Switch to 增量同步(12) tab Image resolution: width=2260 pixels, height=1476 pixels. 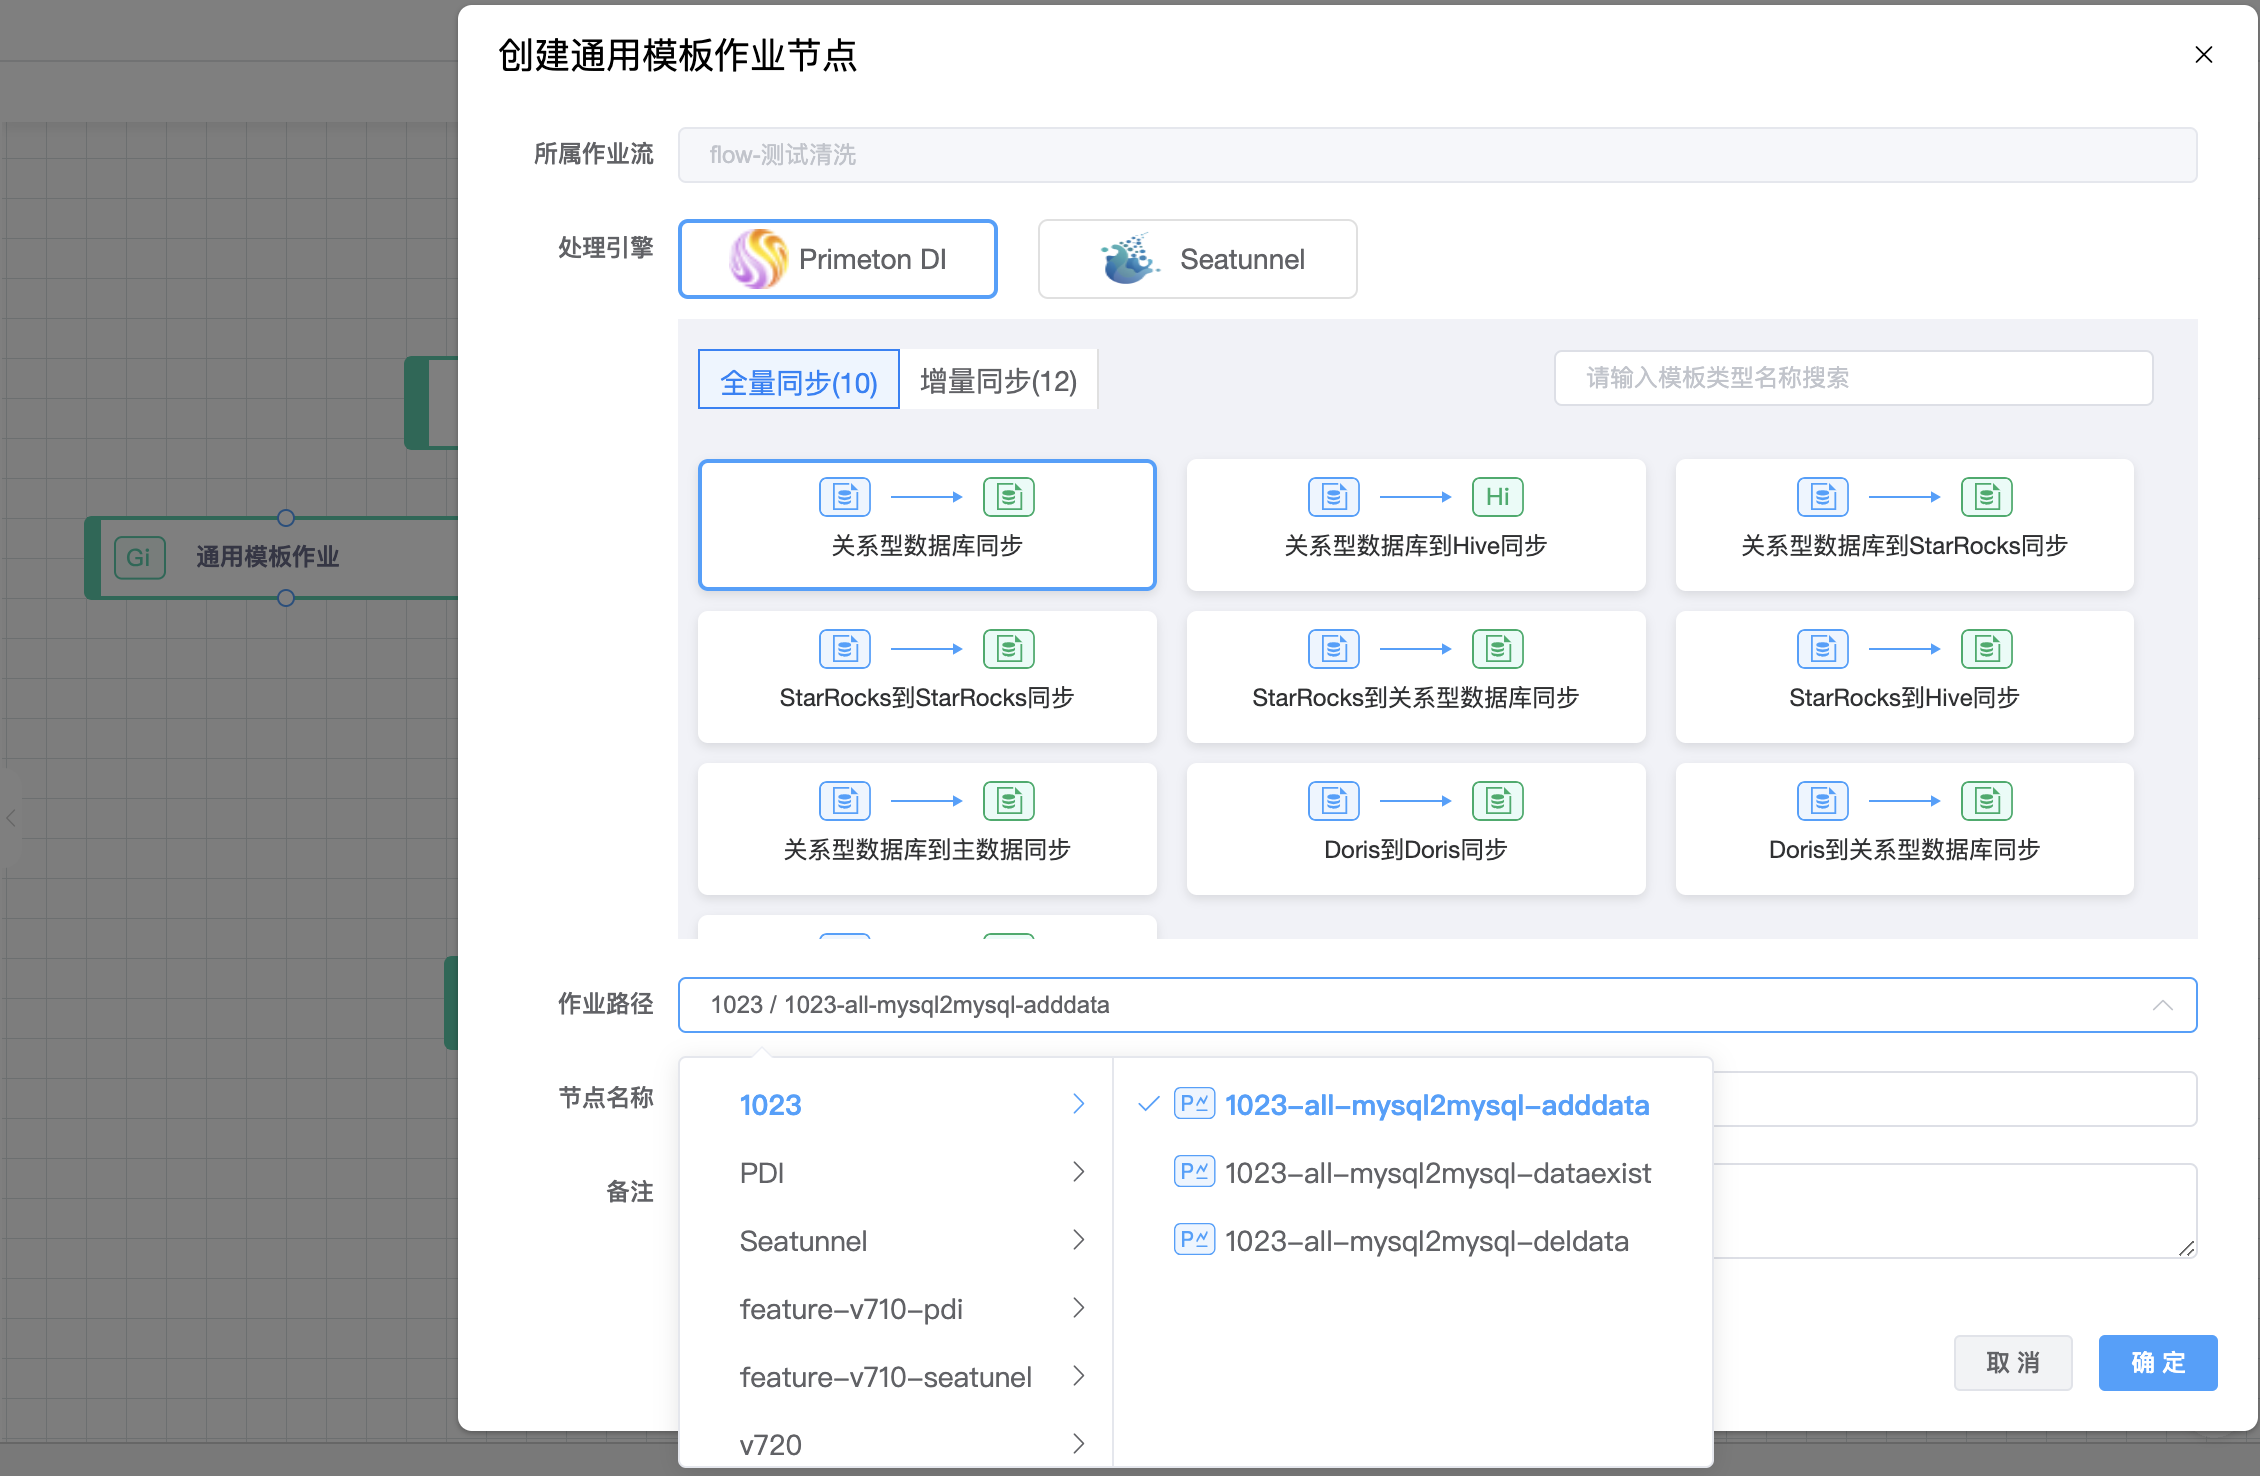998,381
